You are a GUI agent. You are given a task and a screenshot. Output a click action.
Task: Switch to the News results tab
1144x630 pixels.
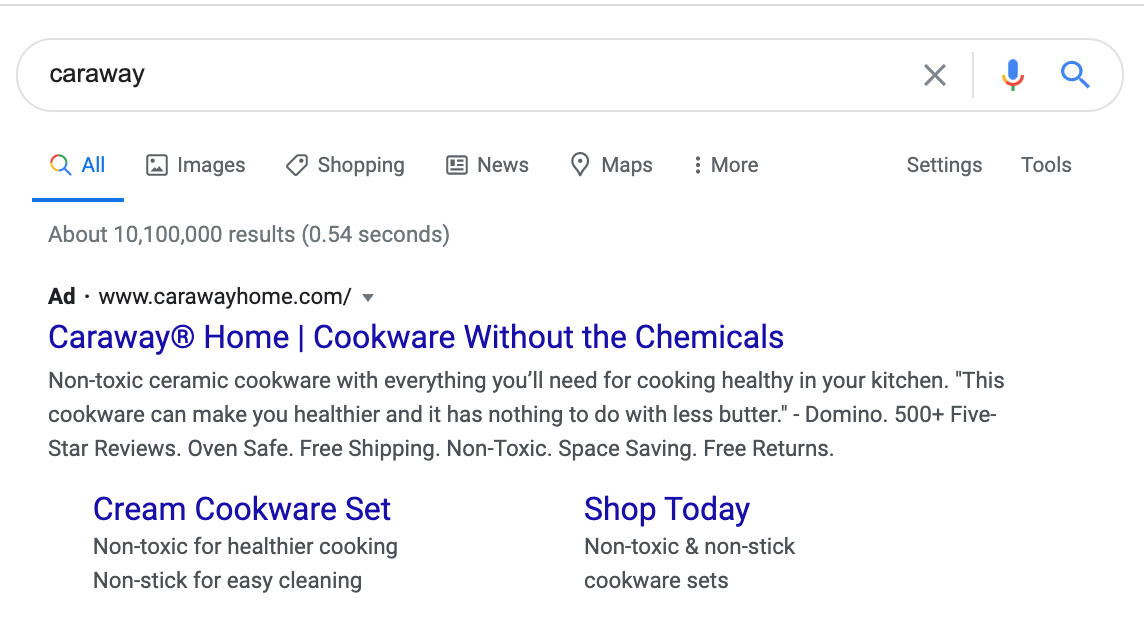click(x=487, y=165)
